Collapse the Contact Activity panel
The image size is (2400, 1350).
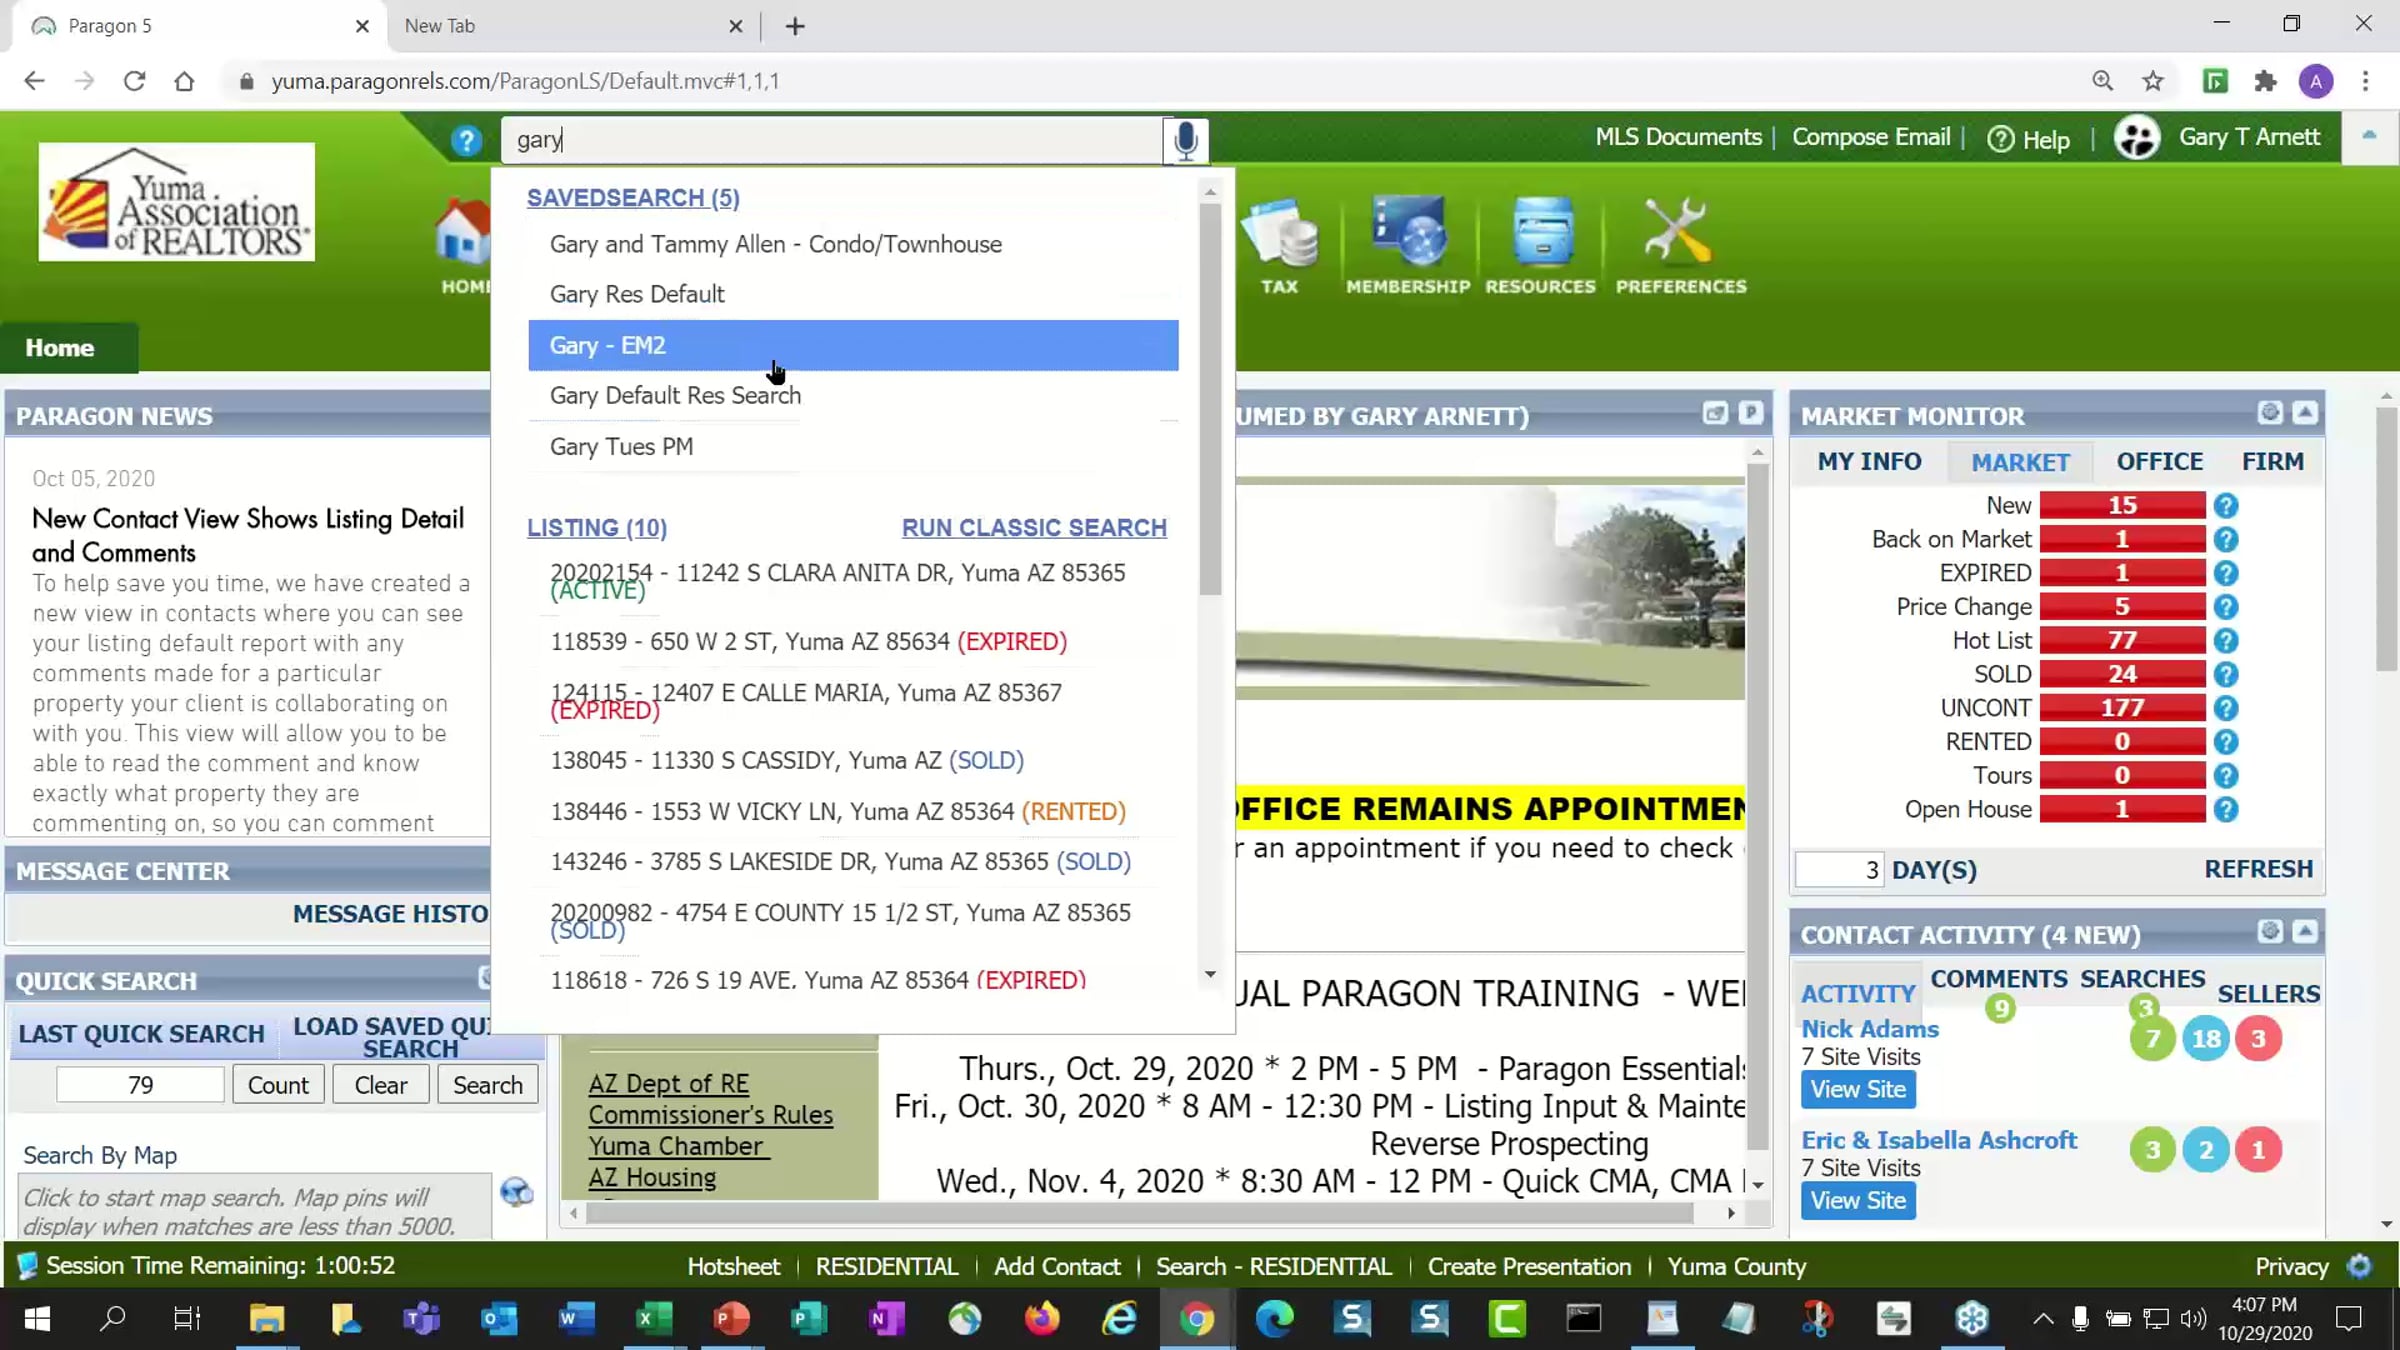(2305, 932)
